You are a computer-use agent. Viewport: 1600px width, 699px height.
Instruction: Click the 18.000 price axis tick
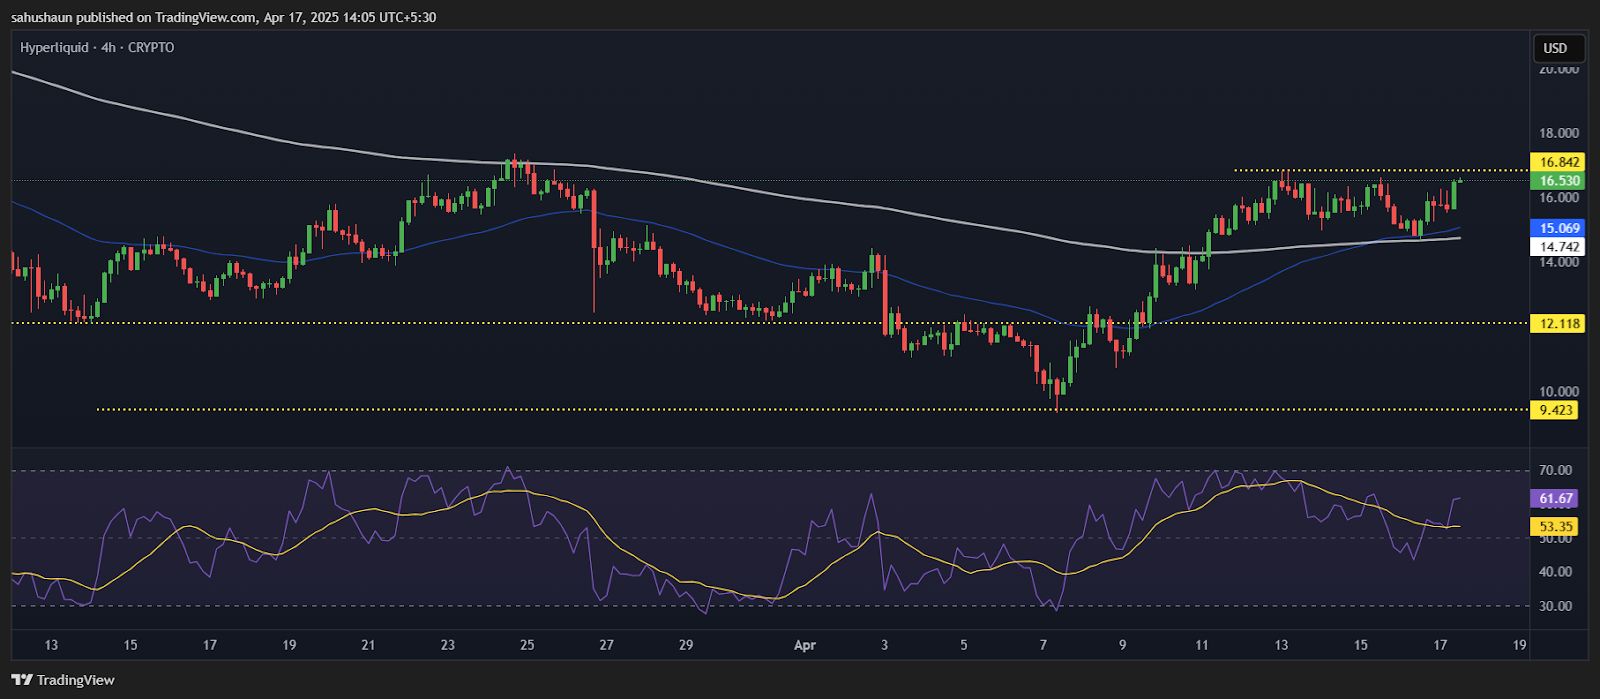(1559, 133)
